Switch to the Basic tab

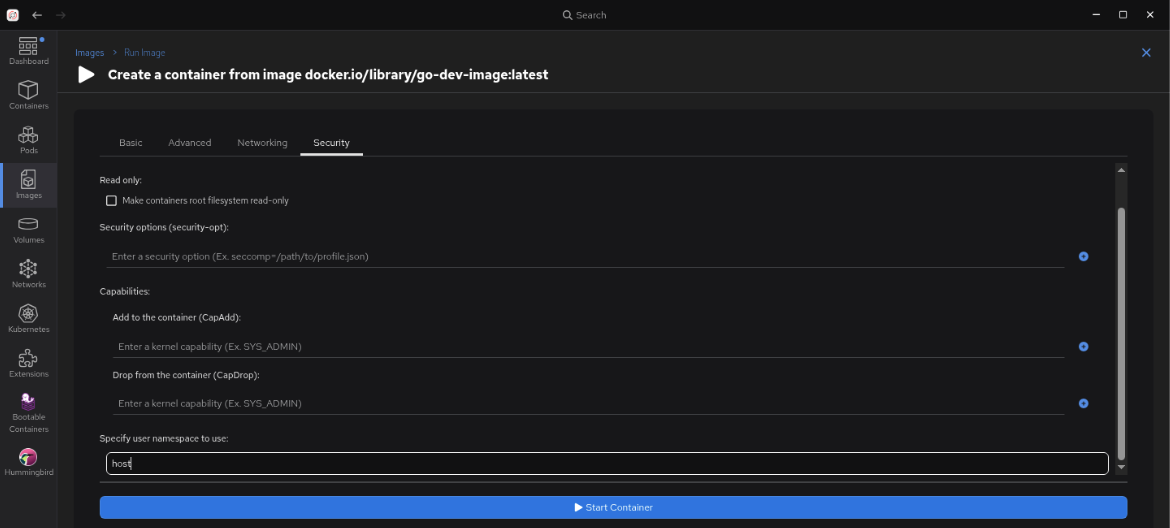pyautogui.click(x=131, y=142)
